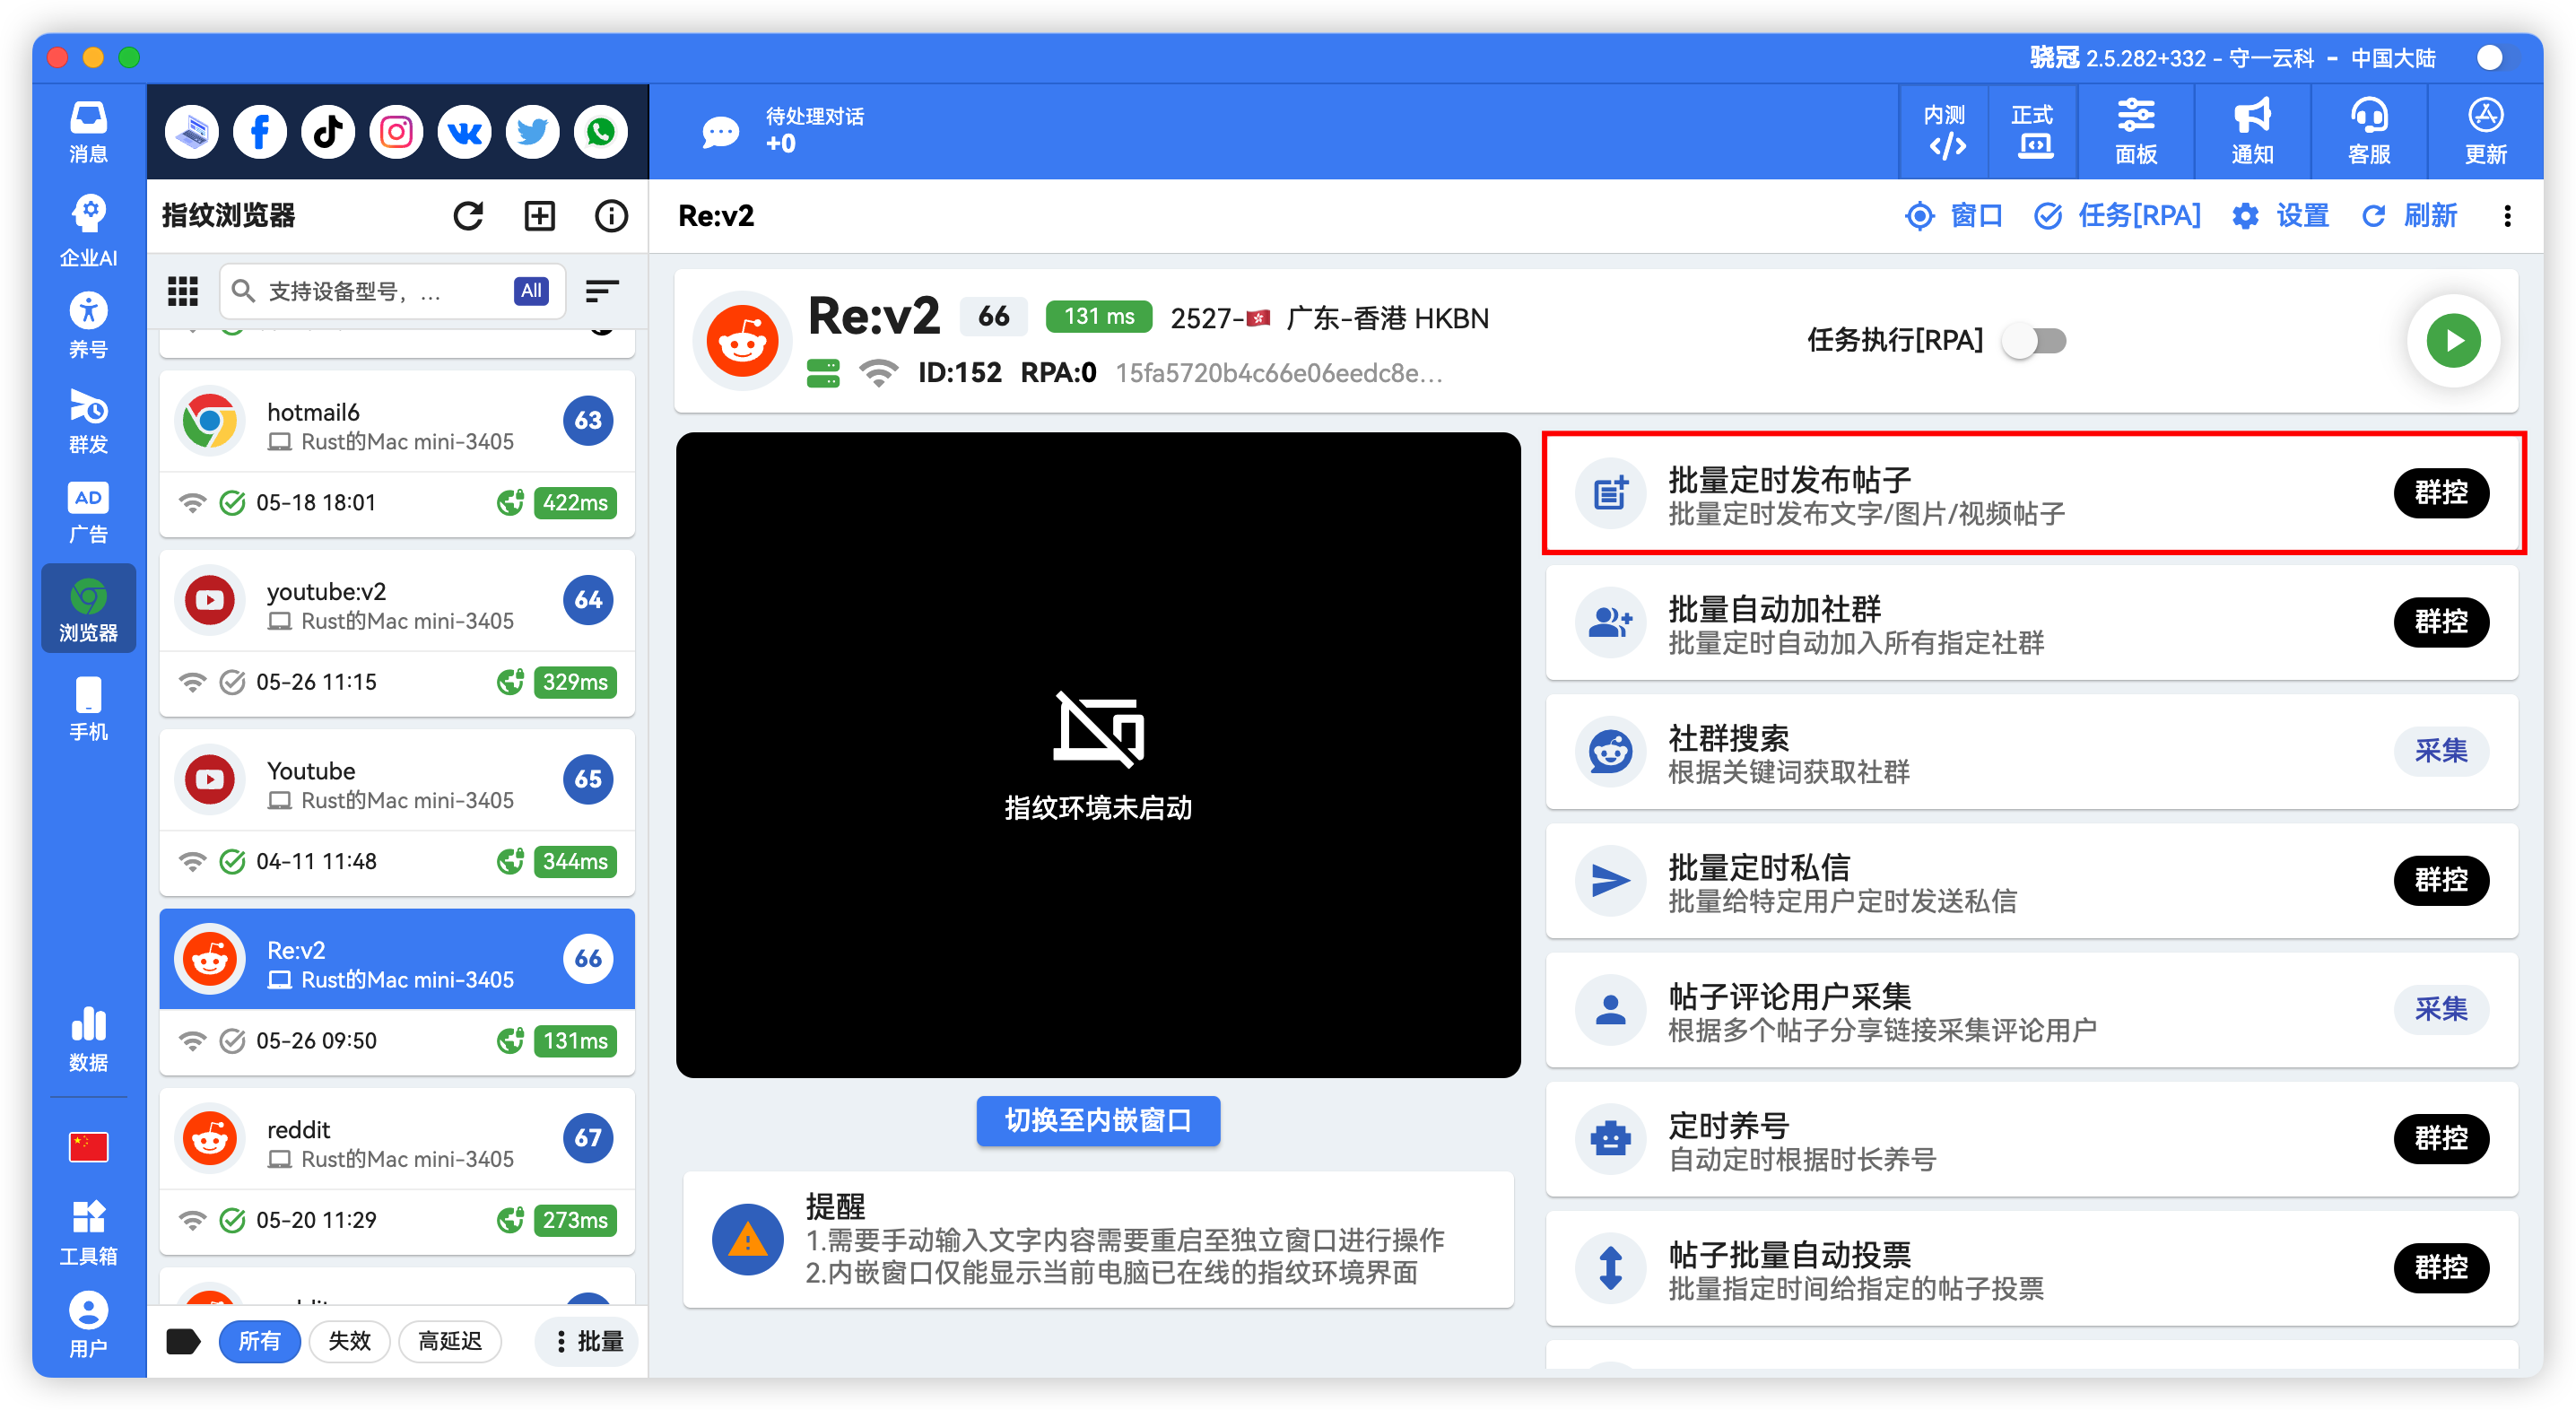Click 刷新 refresh in the header
The width and height of the screenshot is (2576, 1410).
(x=2409, y=216)
